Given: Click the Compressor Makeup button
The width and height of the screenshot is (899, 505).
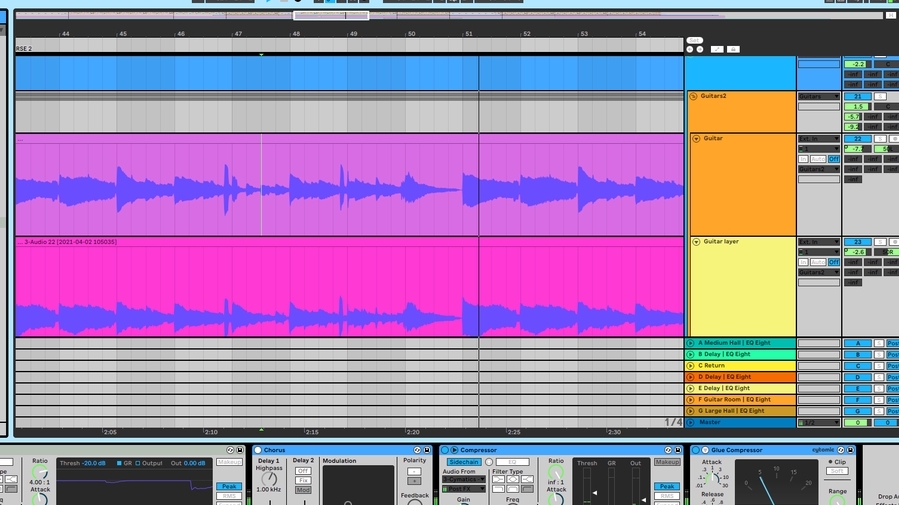Looking at the screenshot, I should pyautogui.click(x=667, y=462).
